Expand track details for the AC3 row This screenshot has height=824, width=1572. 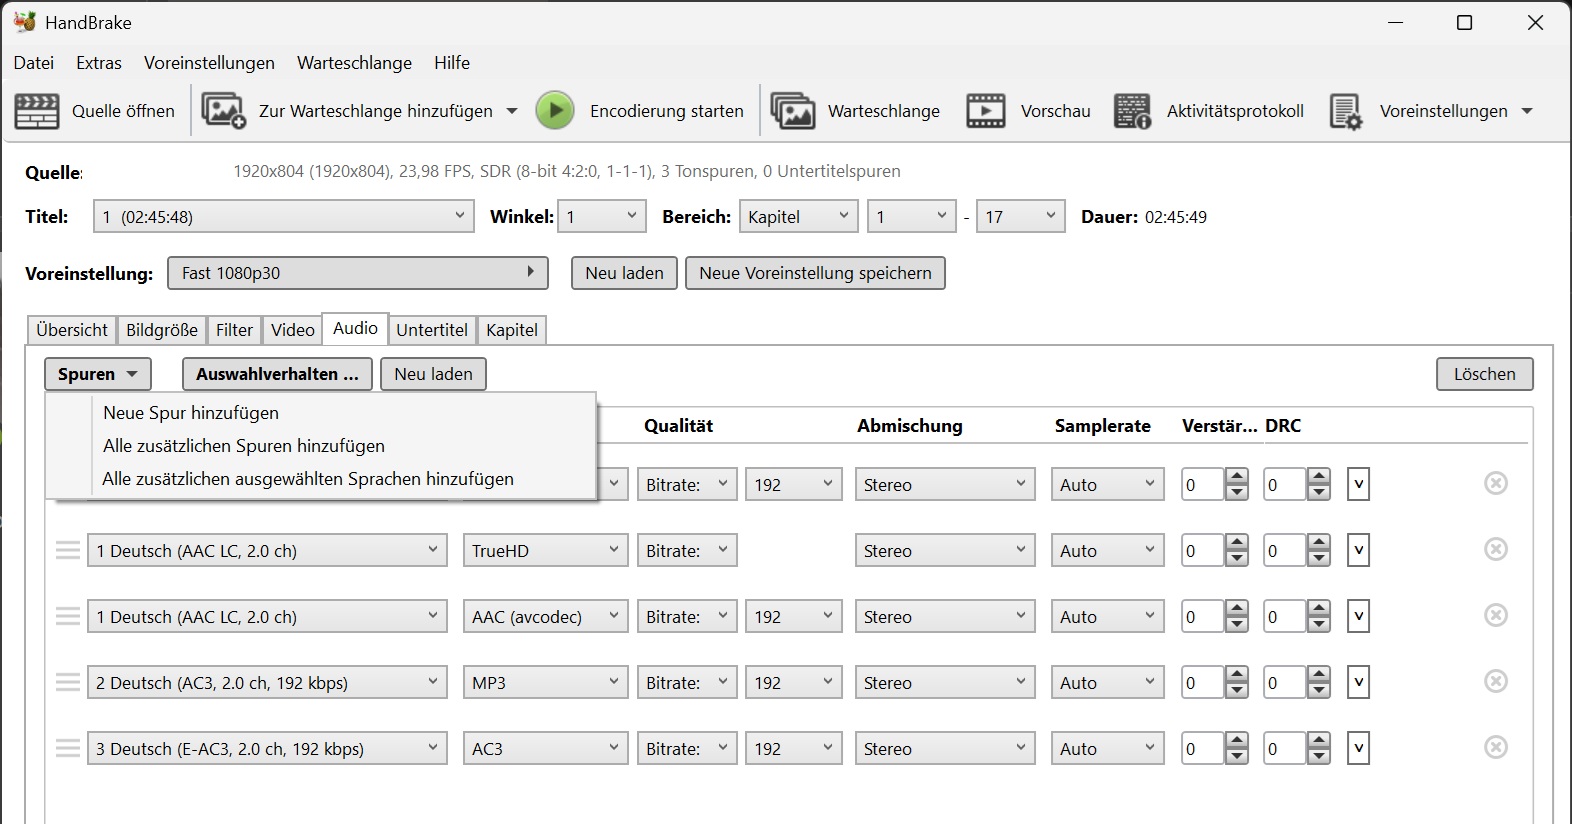point(1358,748)
